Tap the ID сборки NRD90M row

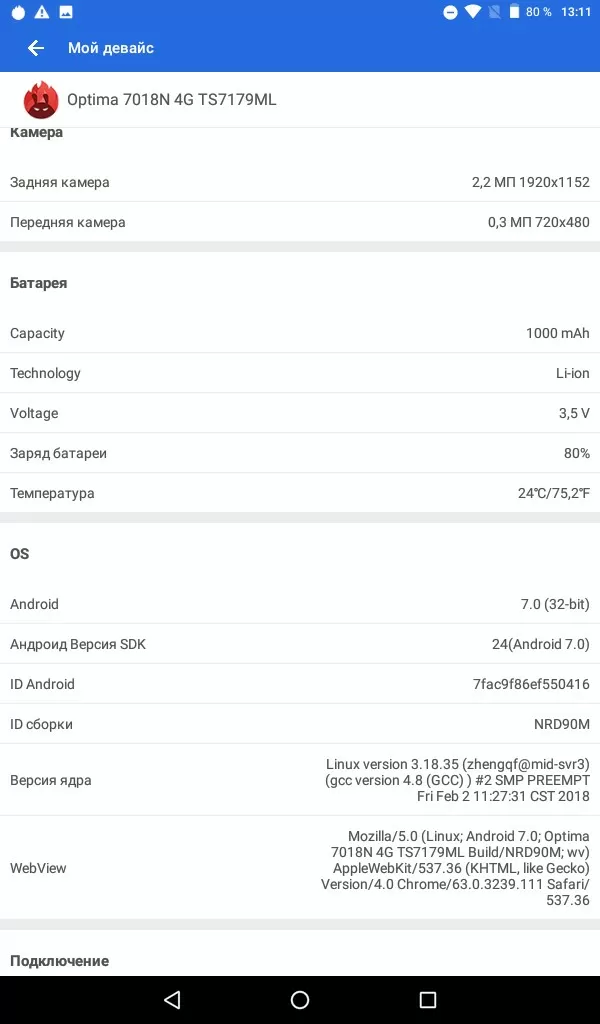(x=300, y=724)
